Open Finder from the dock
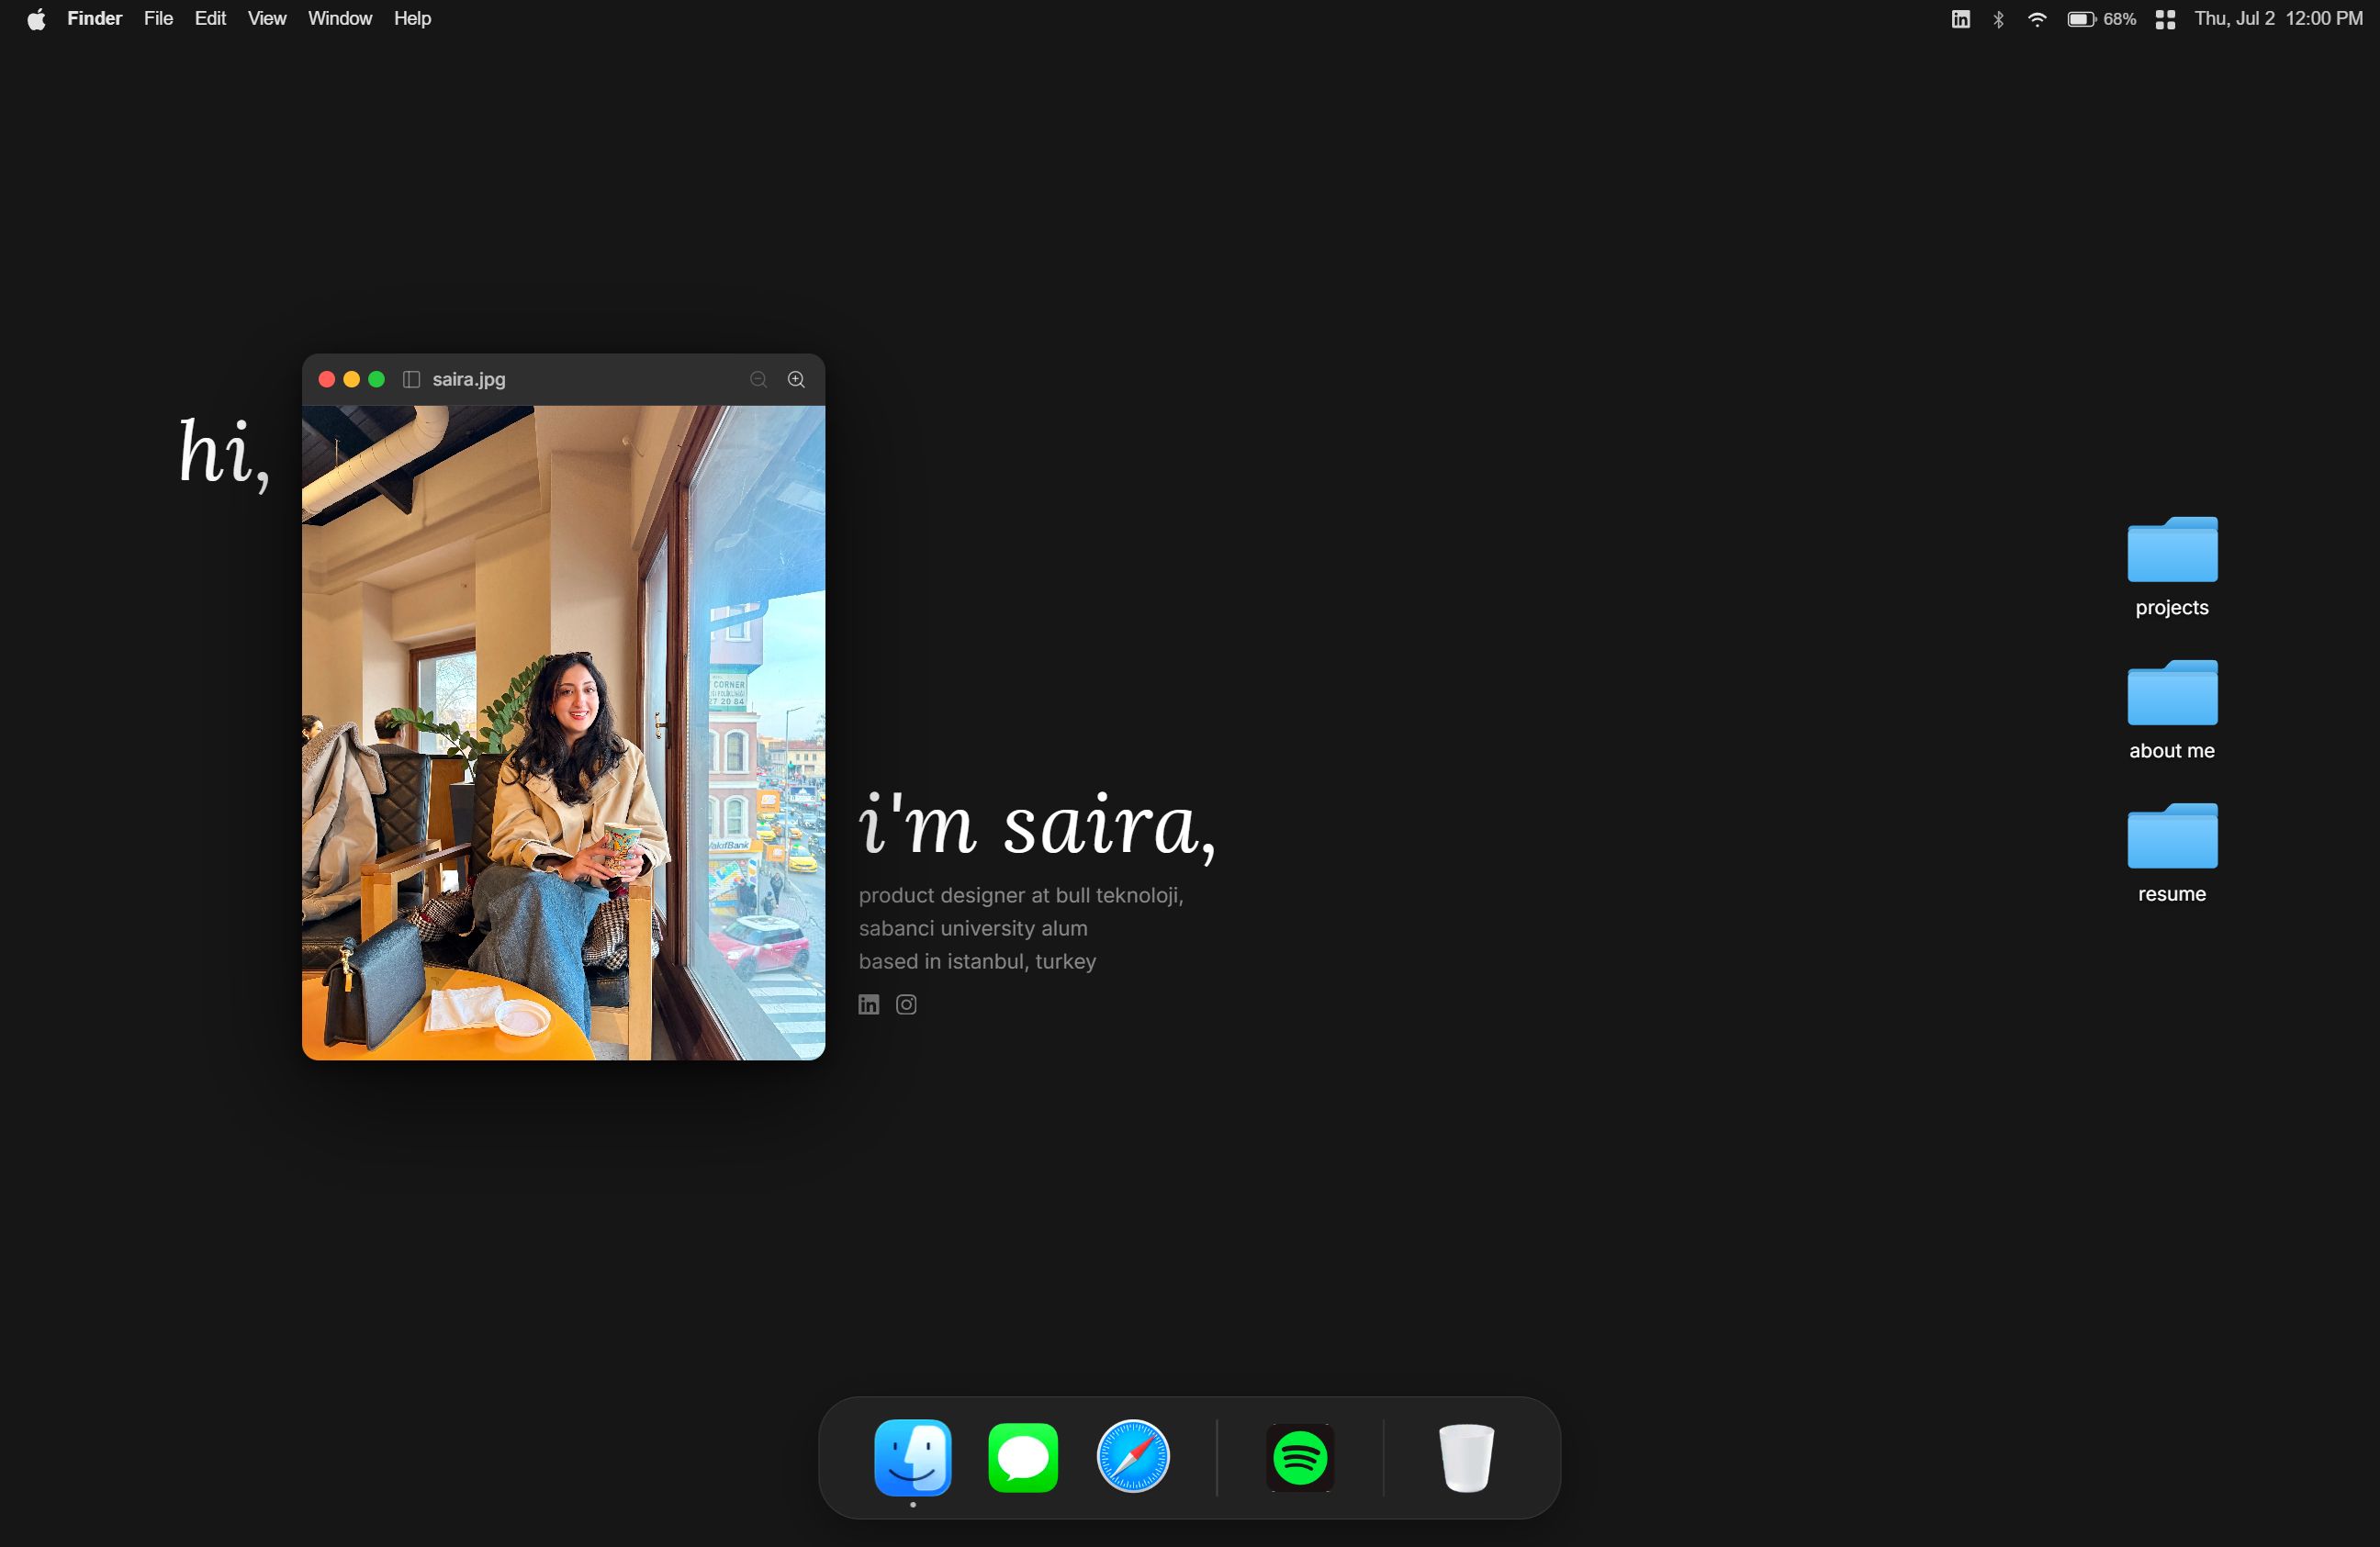This screenshot has height=1547, width=2380. [913, 1457]
